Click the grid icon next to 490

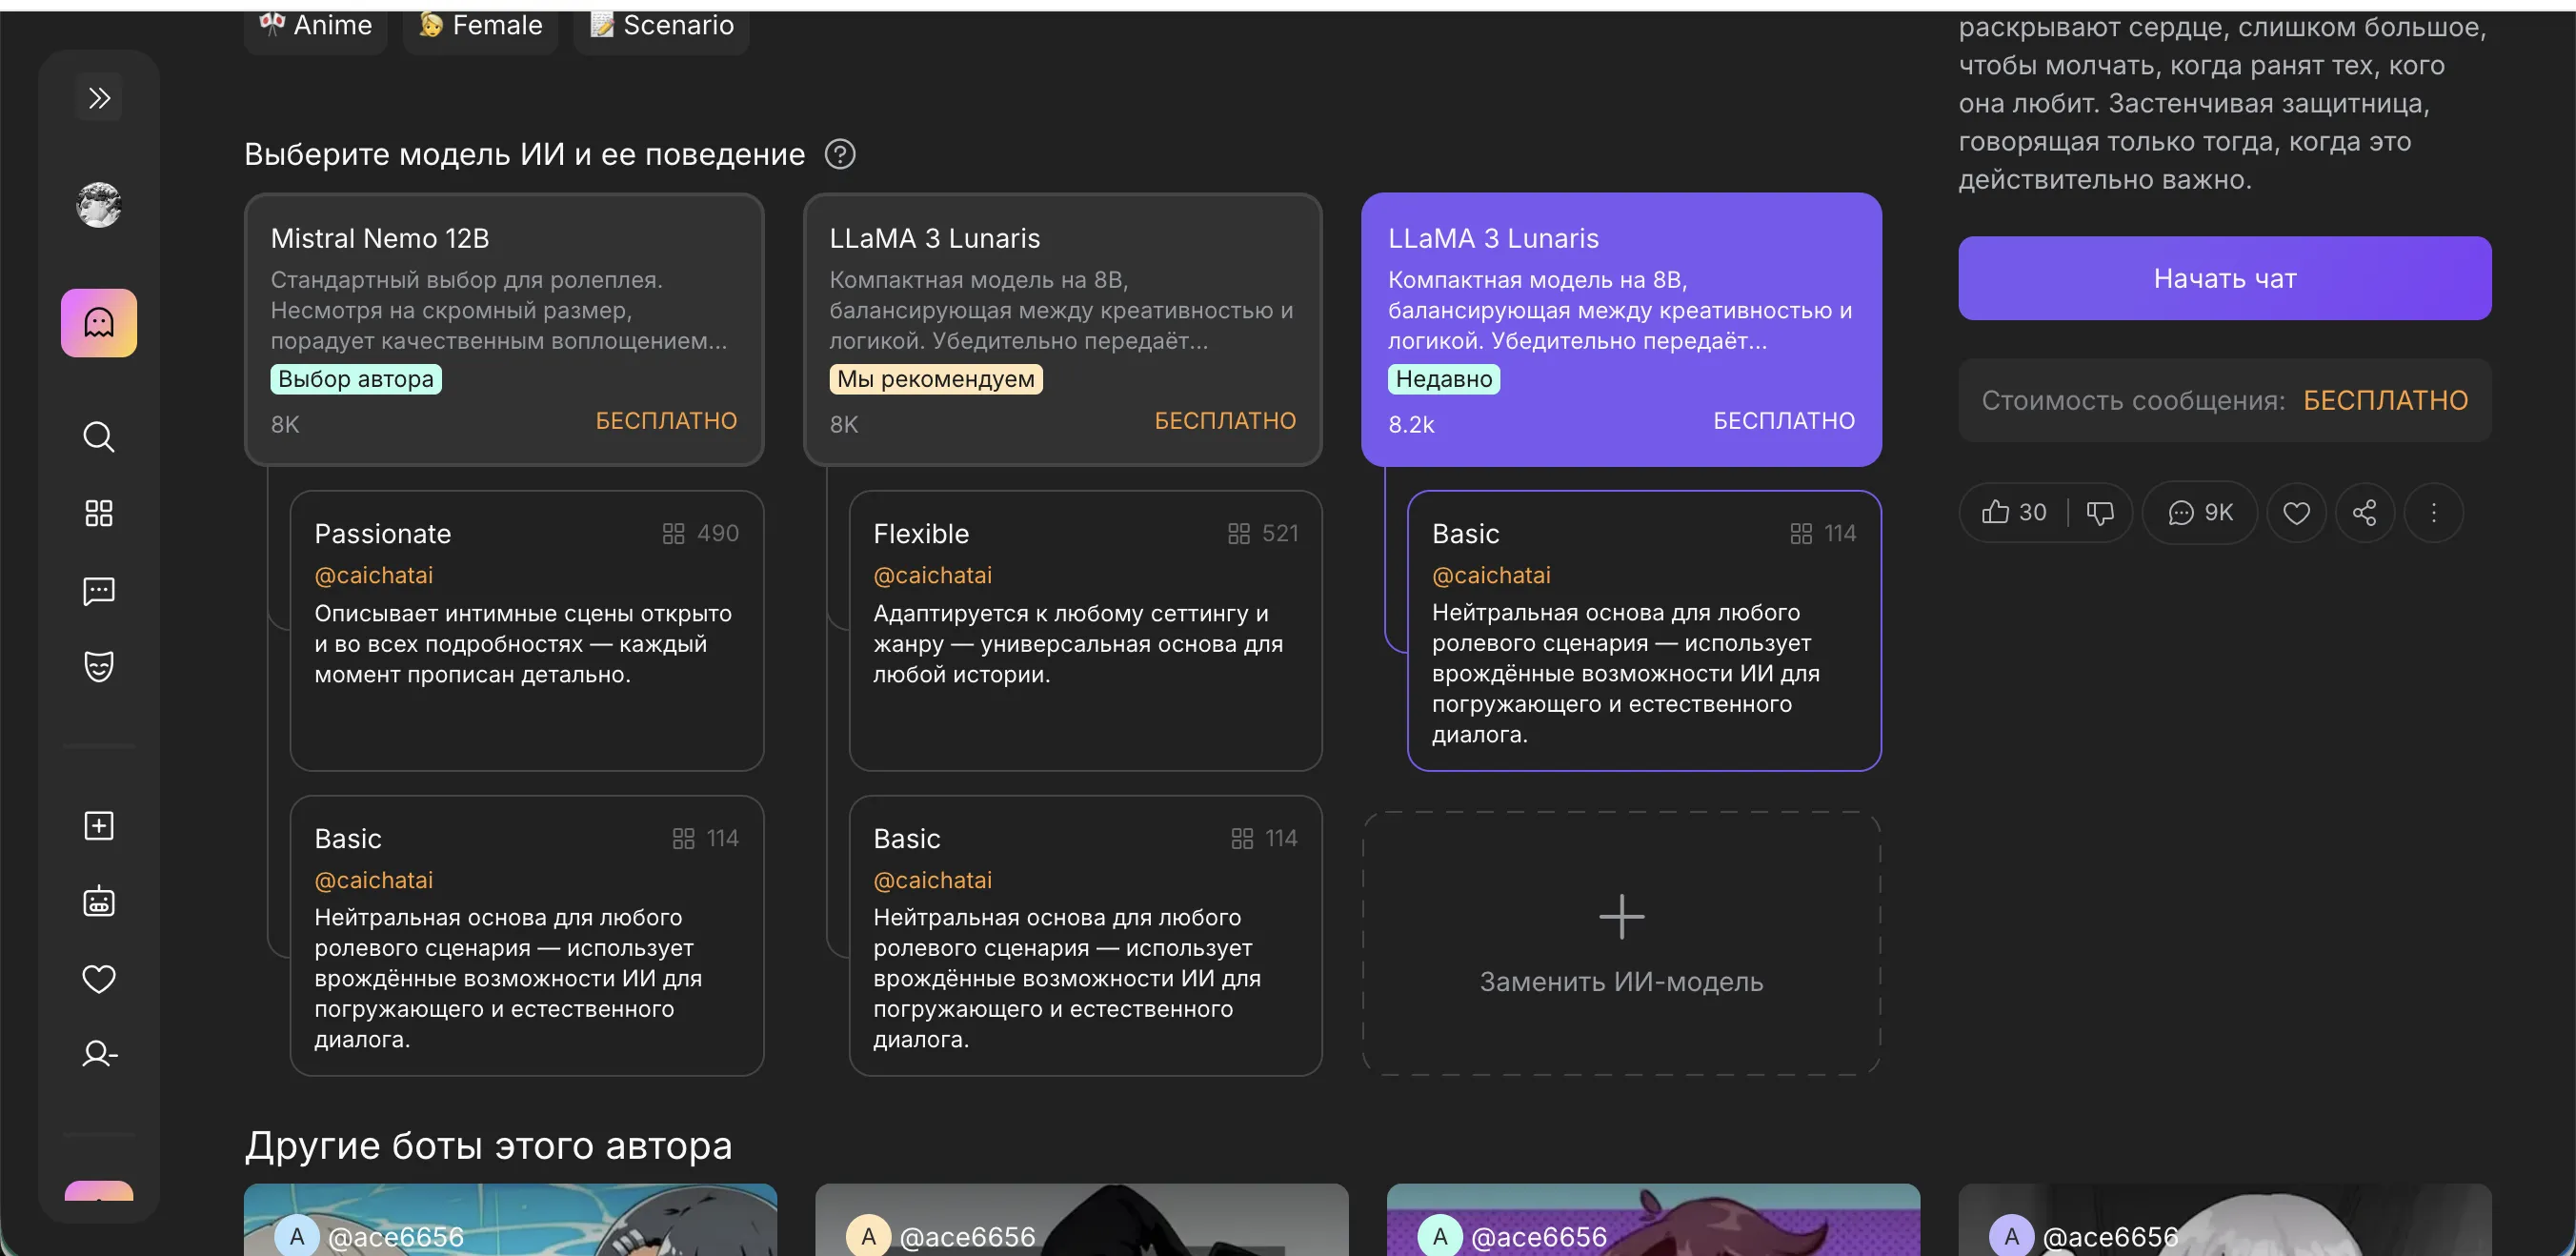point(674,534)
